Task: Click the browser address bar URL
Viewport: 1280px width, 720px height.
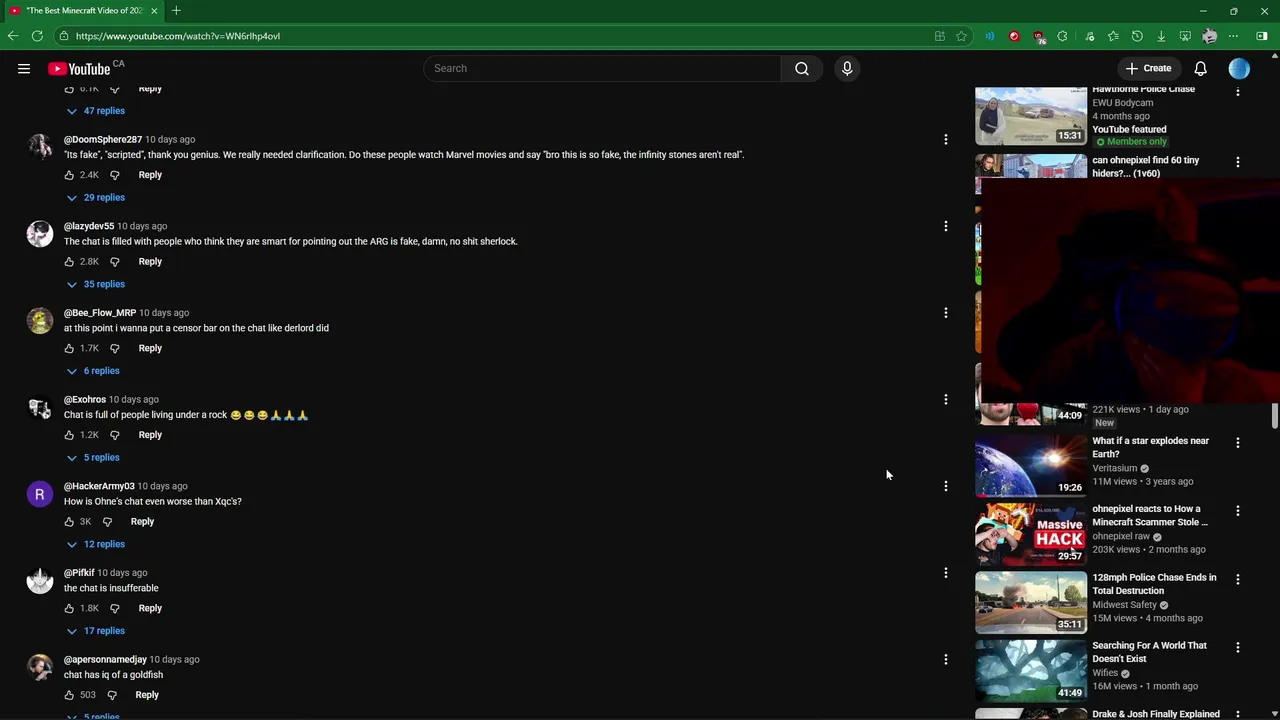Action: [178, 36]
